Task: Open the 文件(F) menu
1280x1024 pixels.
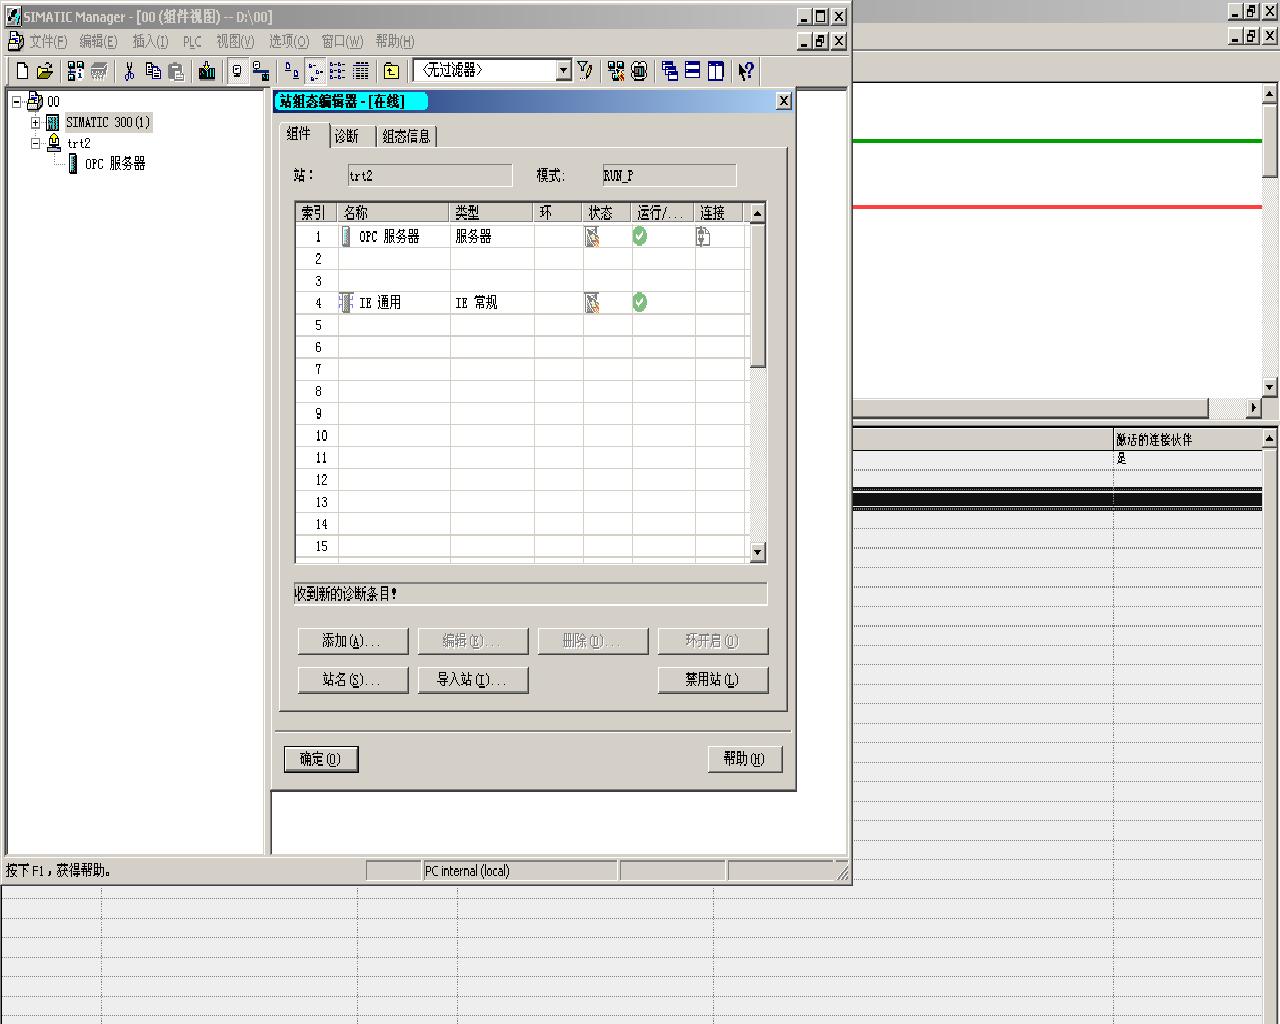Action: pyautogui.click(x=48, y=41)
